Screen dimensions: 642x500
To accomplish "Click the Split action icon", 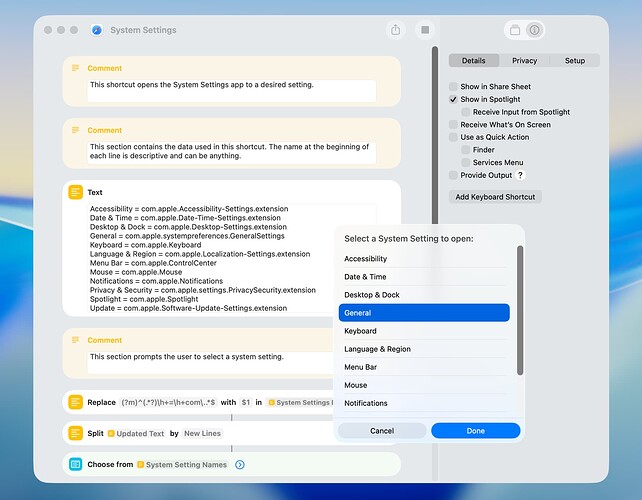I will [75, 433].
